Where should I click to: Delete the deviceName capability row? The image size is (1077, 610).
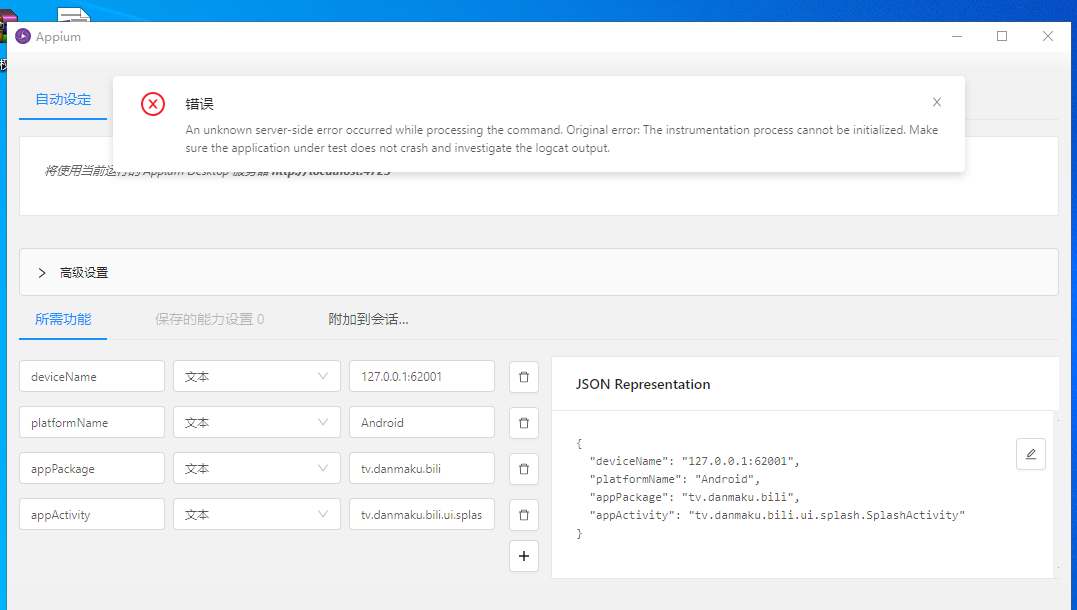pos(523,377)
